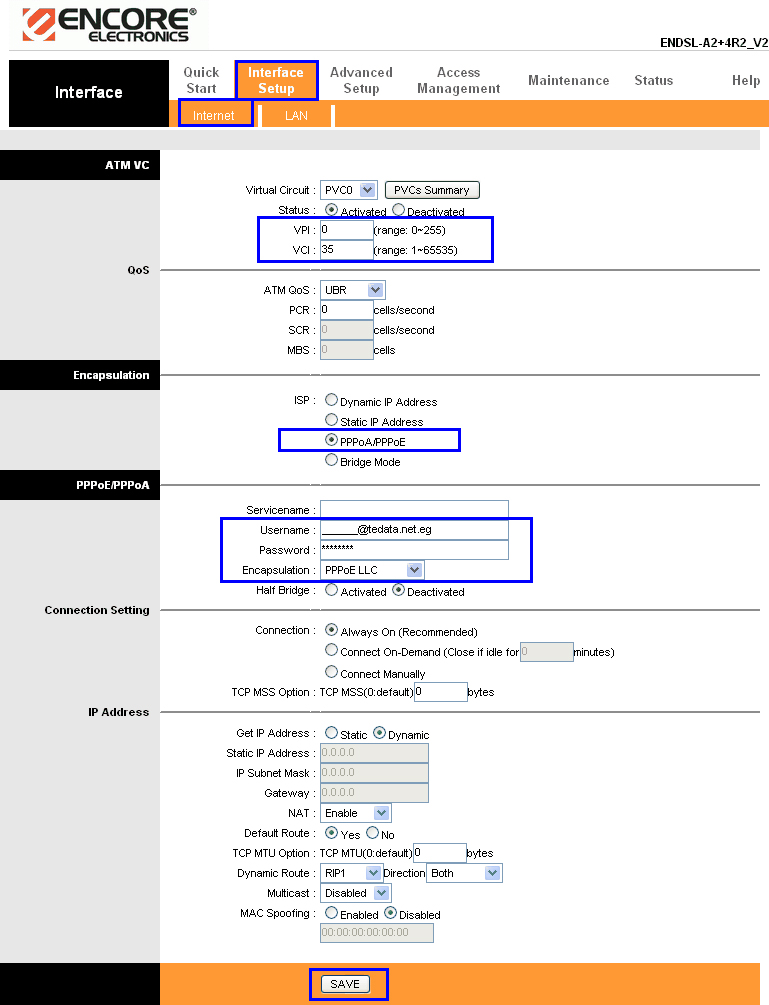The width and height of the screenshot is (769, 1005).
Task: Open the NAT Enable dropdown
Action: point(356,813)
